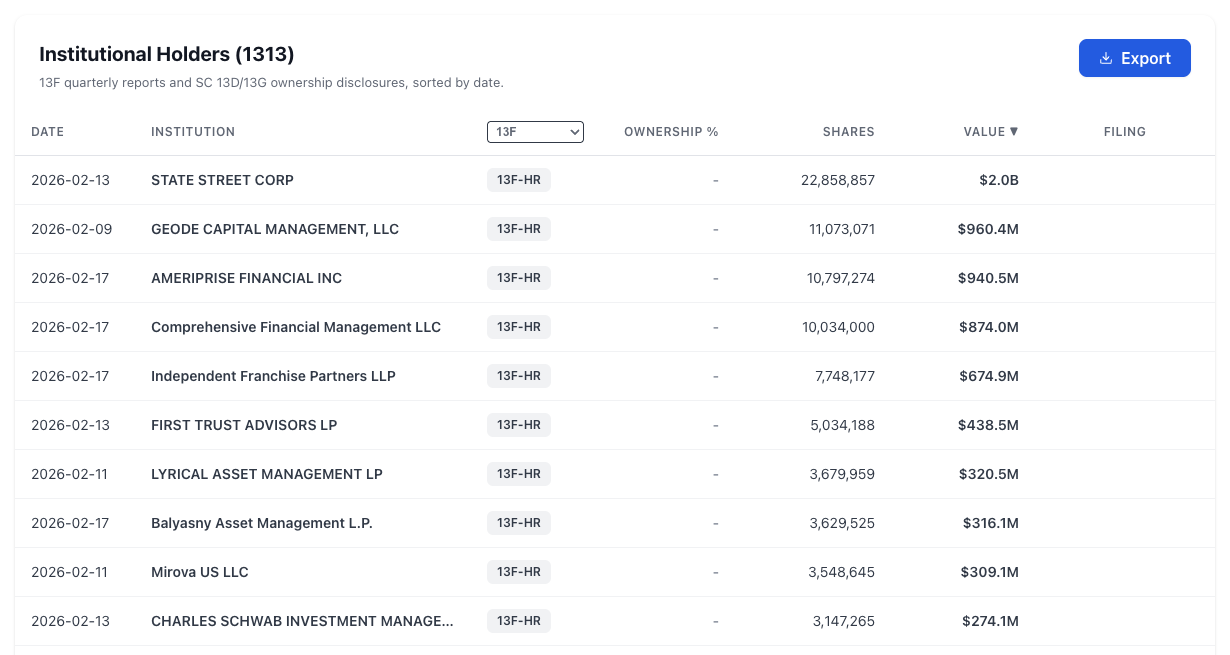Select GEODE CAPITAL MANAGEMENT, LLC row name
The width and height of the screenshot is (1230, 655).
[x=275, y=229]
